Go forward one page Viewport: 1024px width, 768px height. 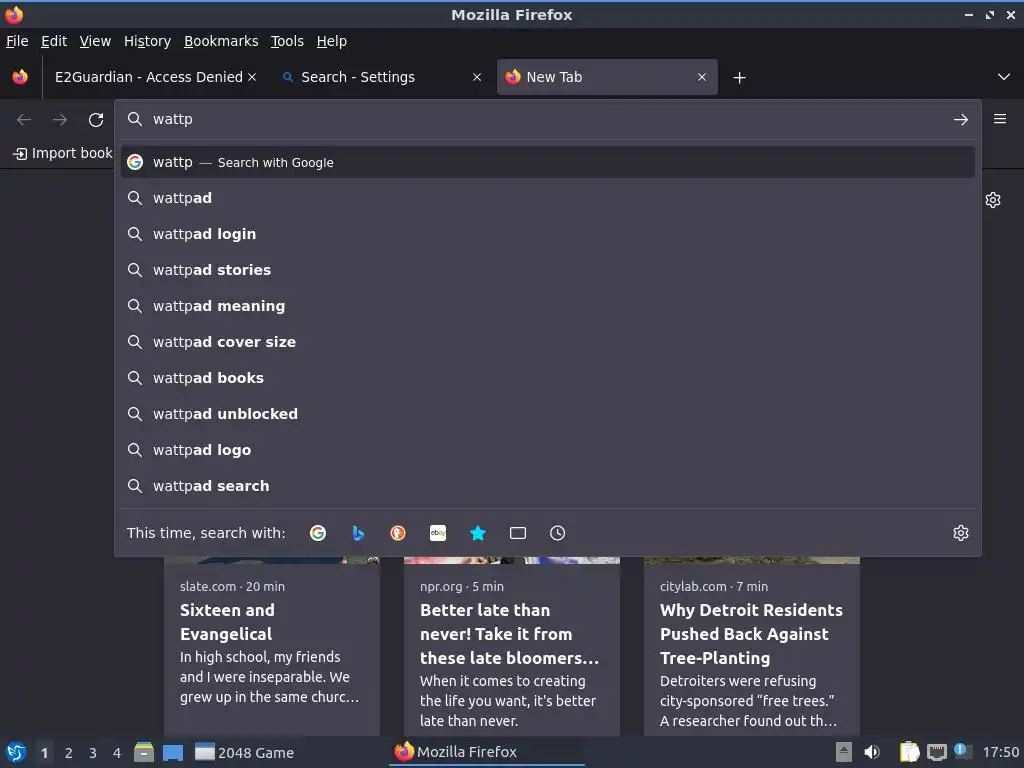coord(59,120)
